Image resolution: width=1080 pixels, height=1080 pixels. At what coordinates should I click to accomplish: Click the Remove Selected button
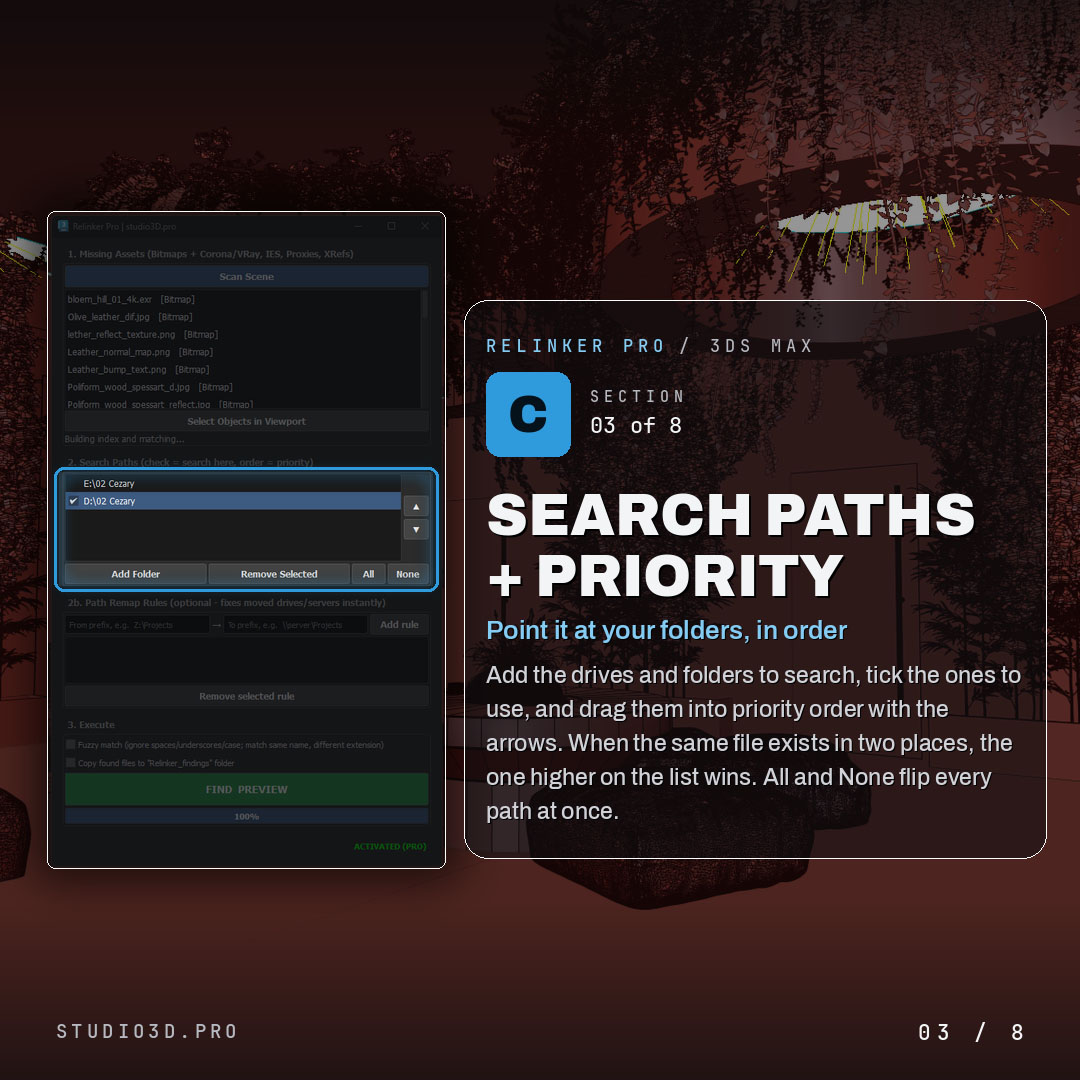coord(279,574)
